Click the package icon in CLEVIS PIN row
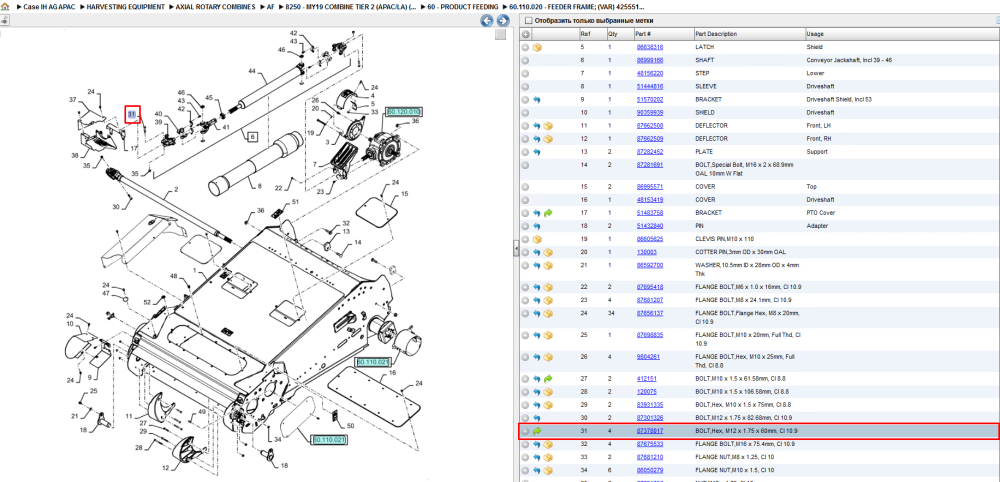 tap(538, 239)
